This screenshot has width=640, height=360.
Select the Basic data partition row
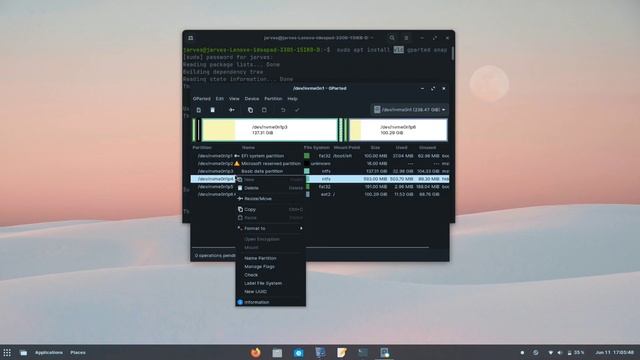pyautogui.click(x=320, y=171)
